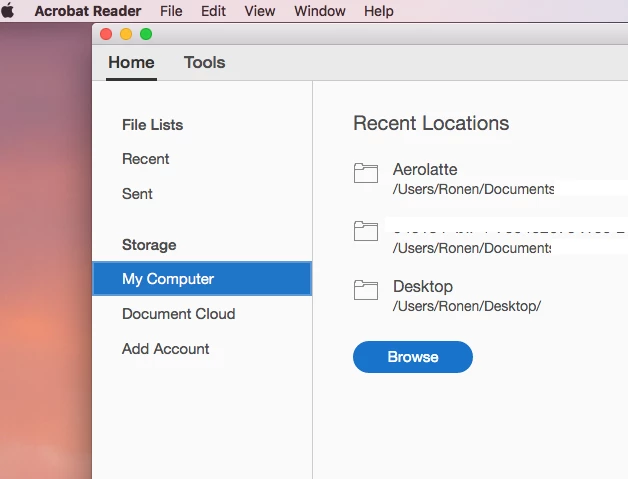Switch to the Home tab
This screenshot has height=479, width=628.
point(131,62)
